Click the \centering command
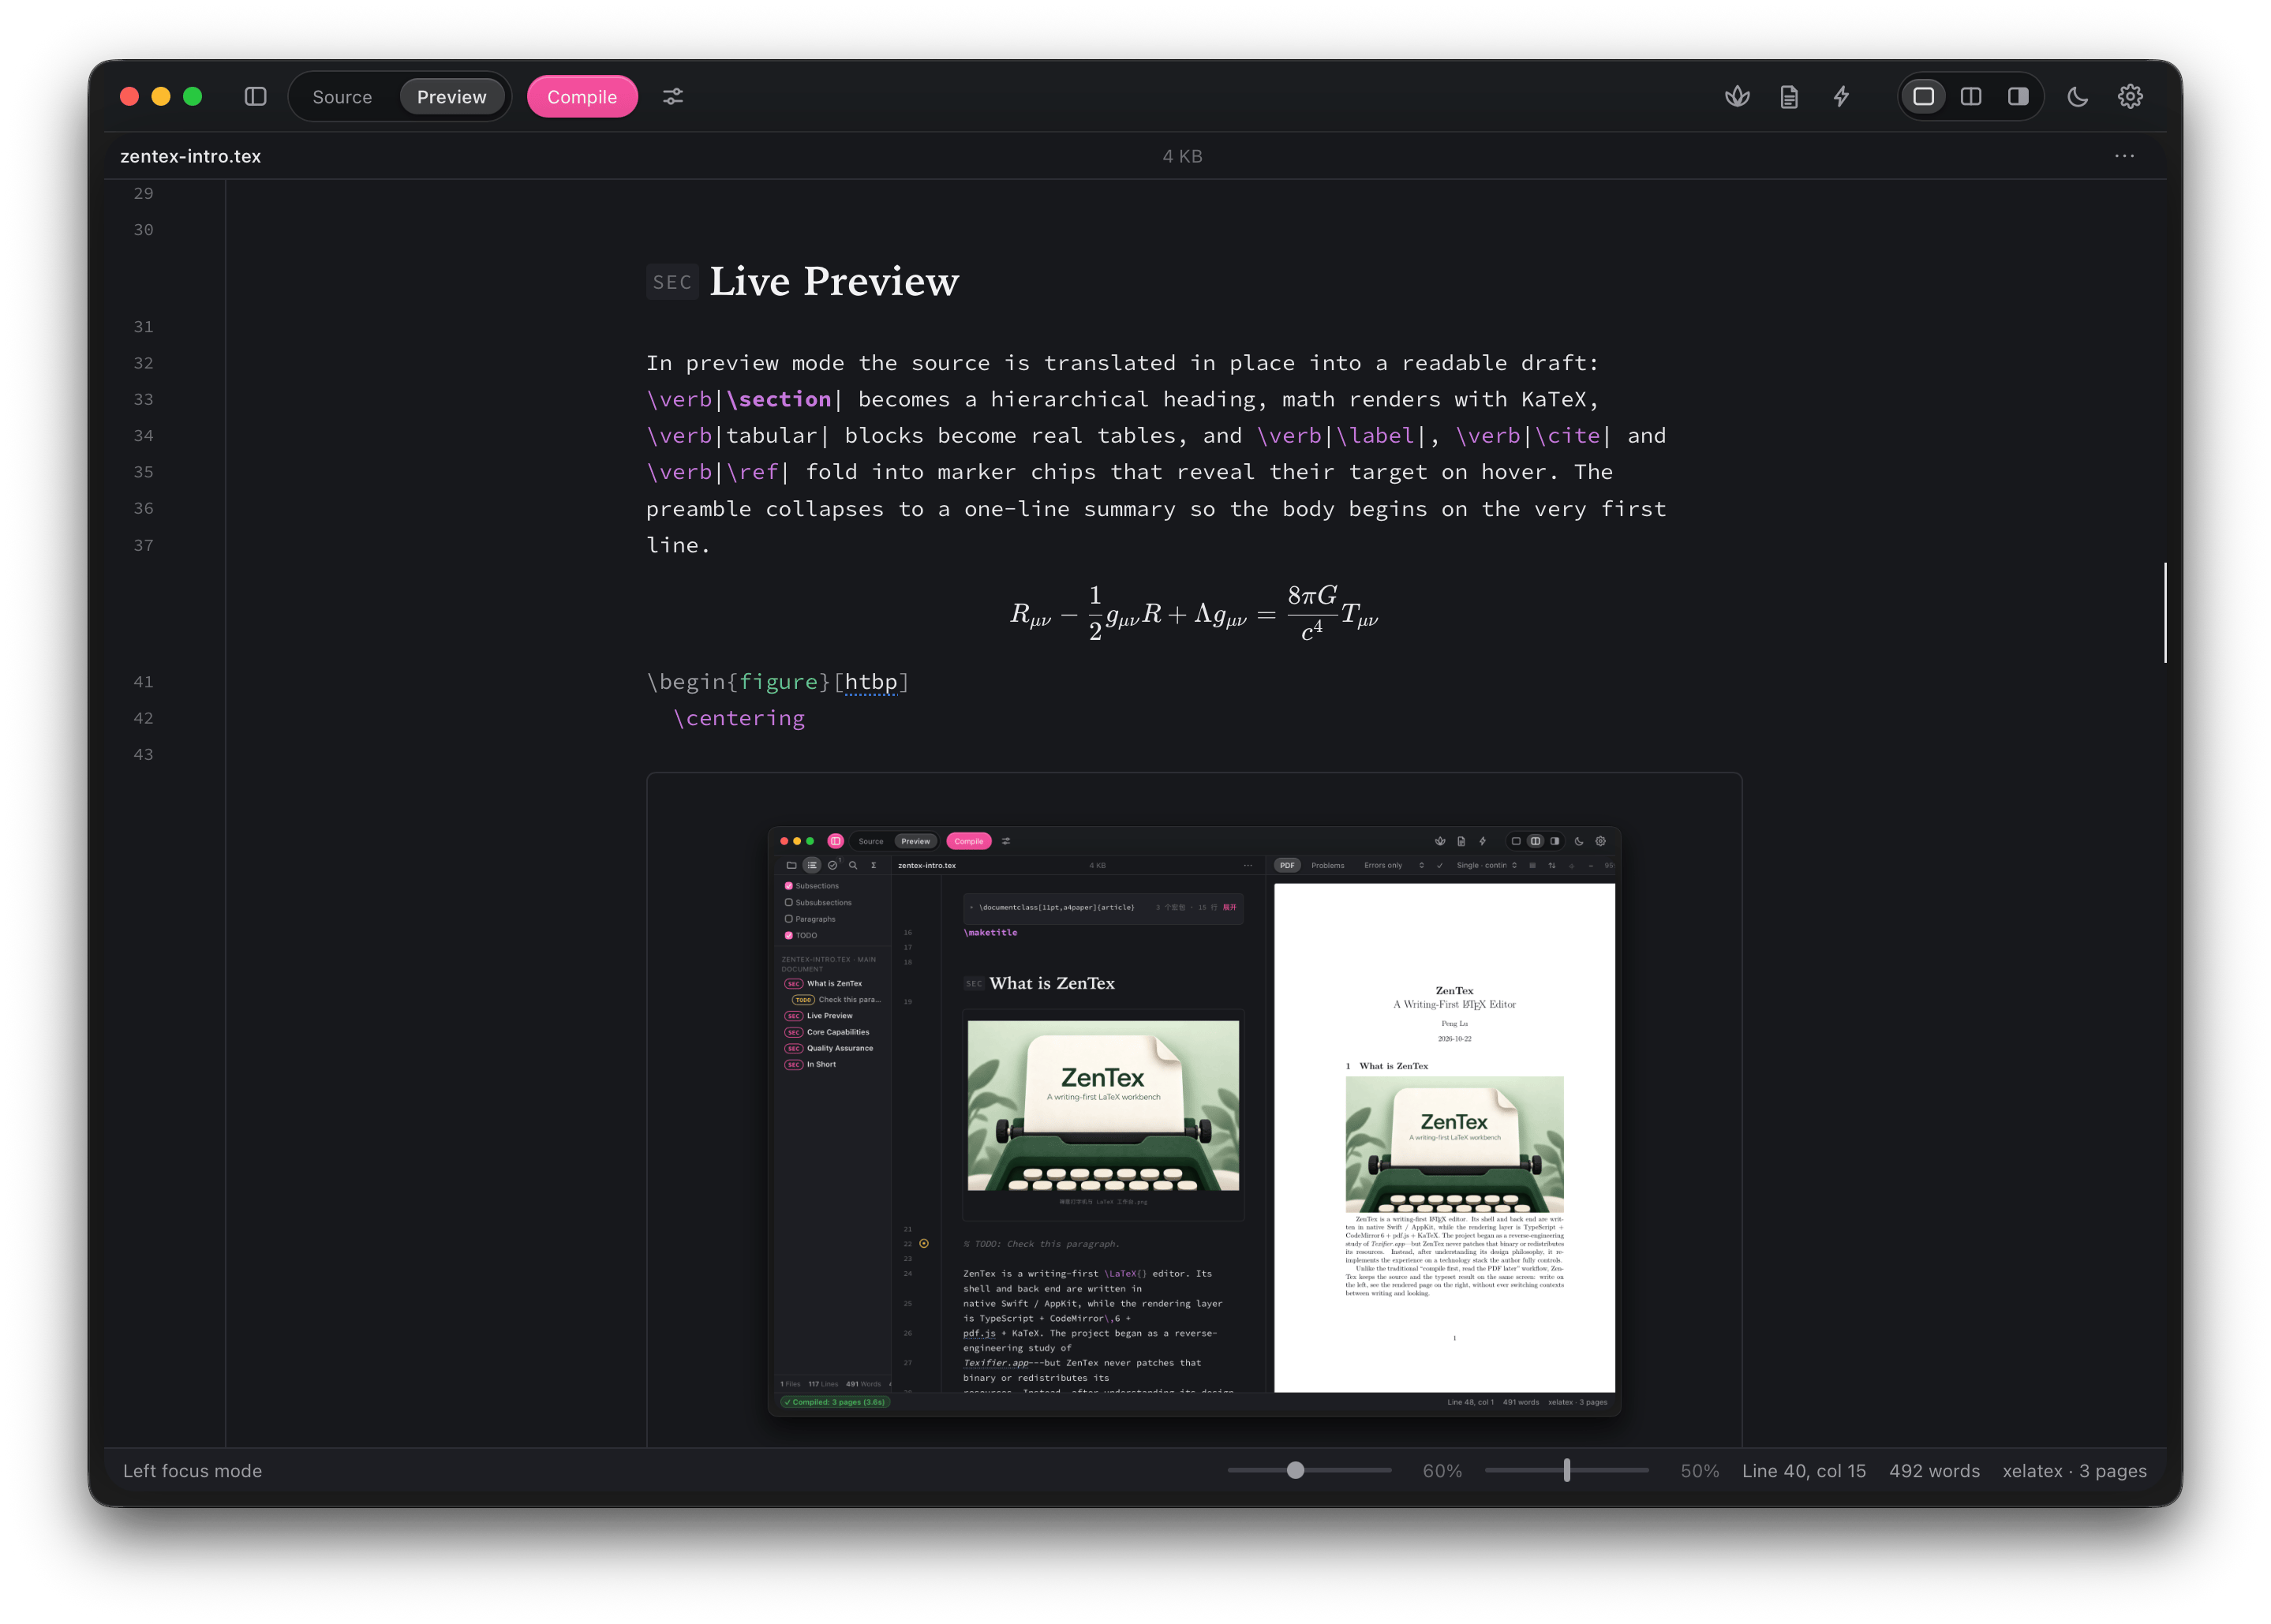2271x1624 pixels. tap(739, 718)
